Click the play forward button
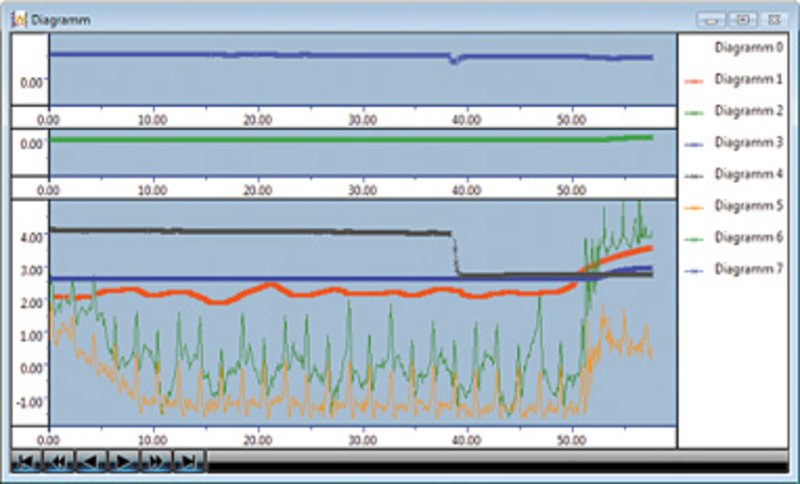 tap(123, 462)
